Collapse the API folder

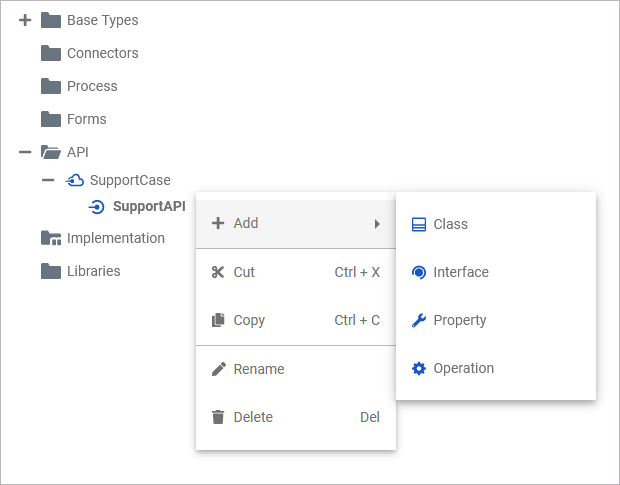tap(26, 152)
